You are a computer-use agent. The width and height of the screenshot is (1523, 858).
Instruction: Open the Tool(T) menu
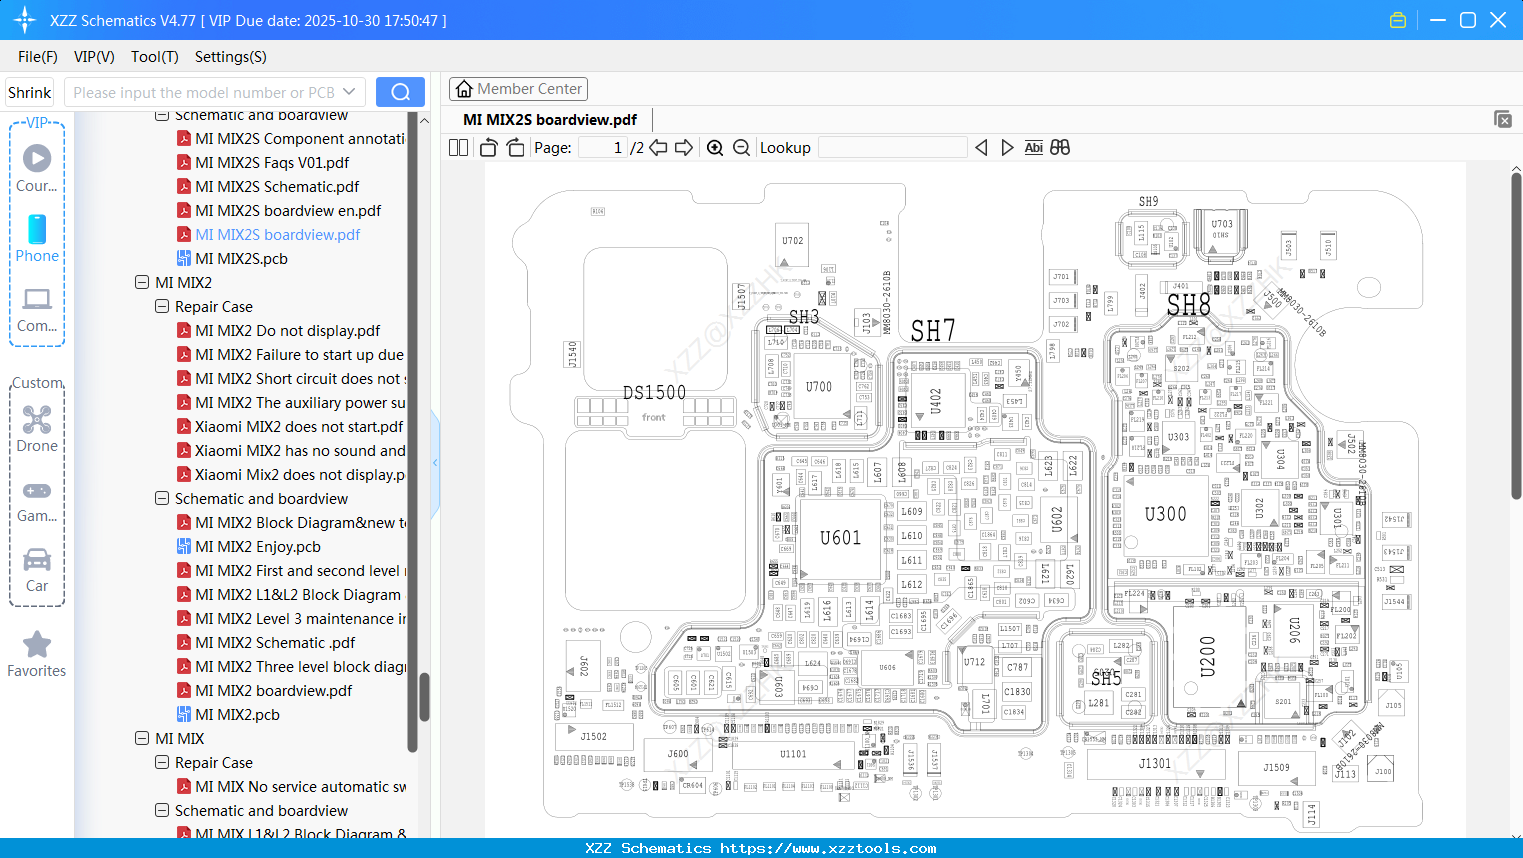(x=154, y=57)
